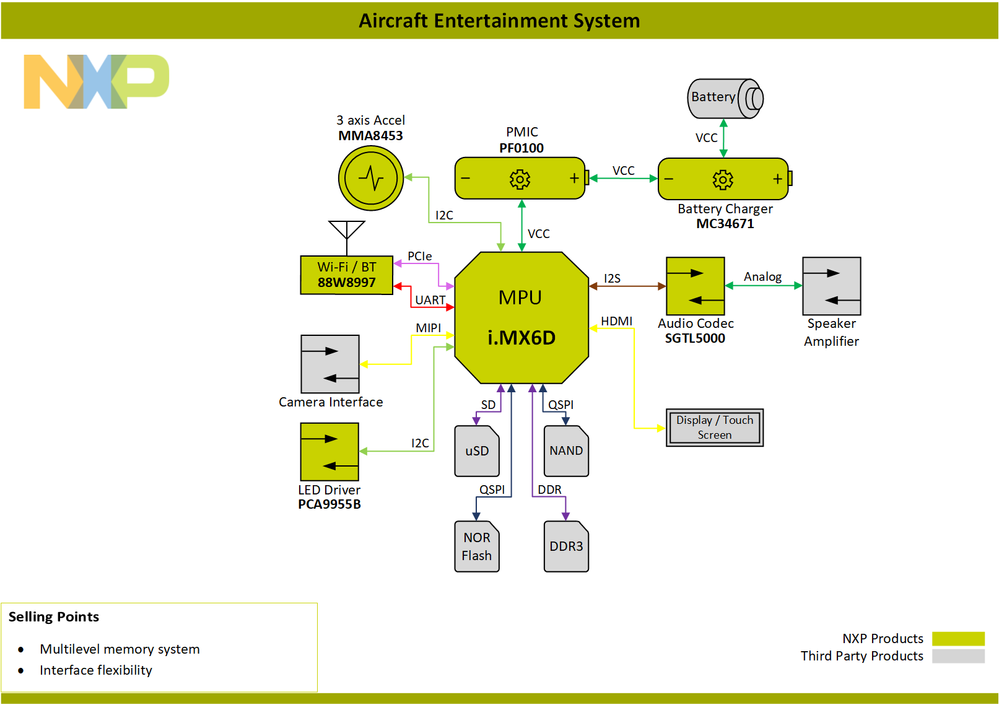Click the MC34671 part number label
This screenshot has width=999, height=704.
click(725, 224)
